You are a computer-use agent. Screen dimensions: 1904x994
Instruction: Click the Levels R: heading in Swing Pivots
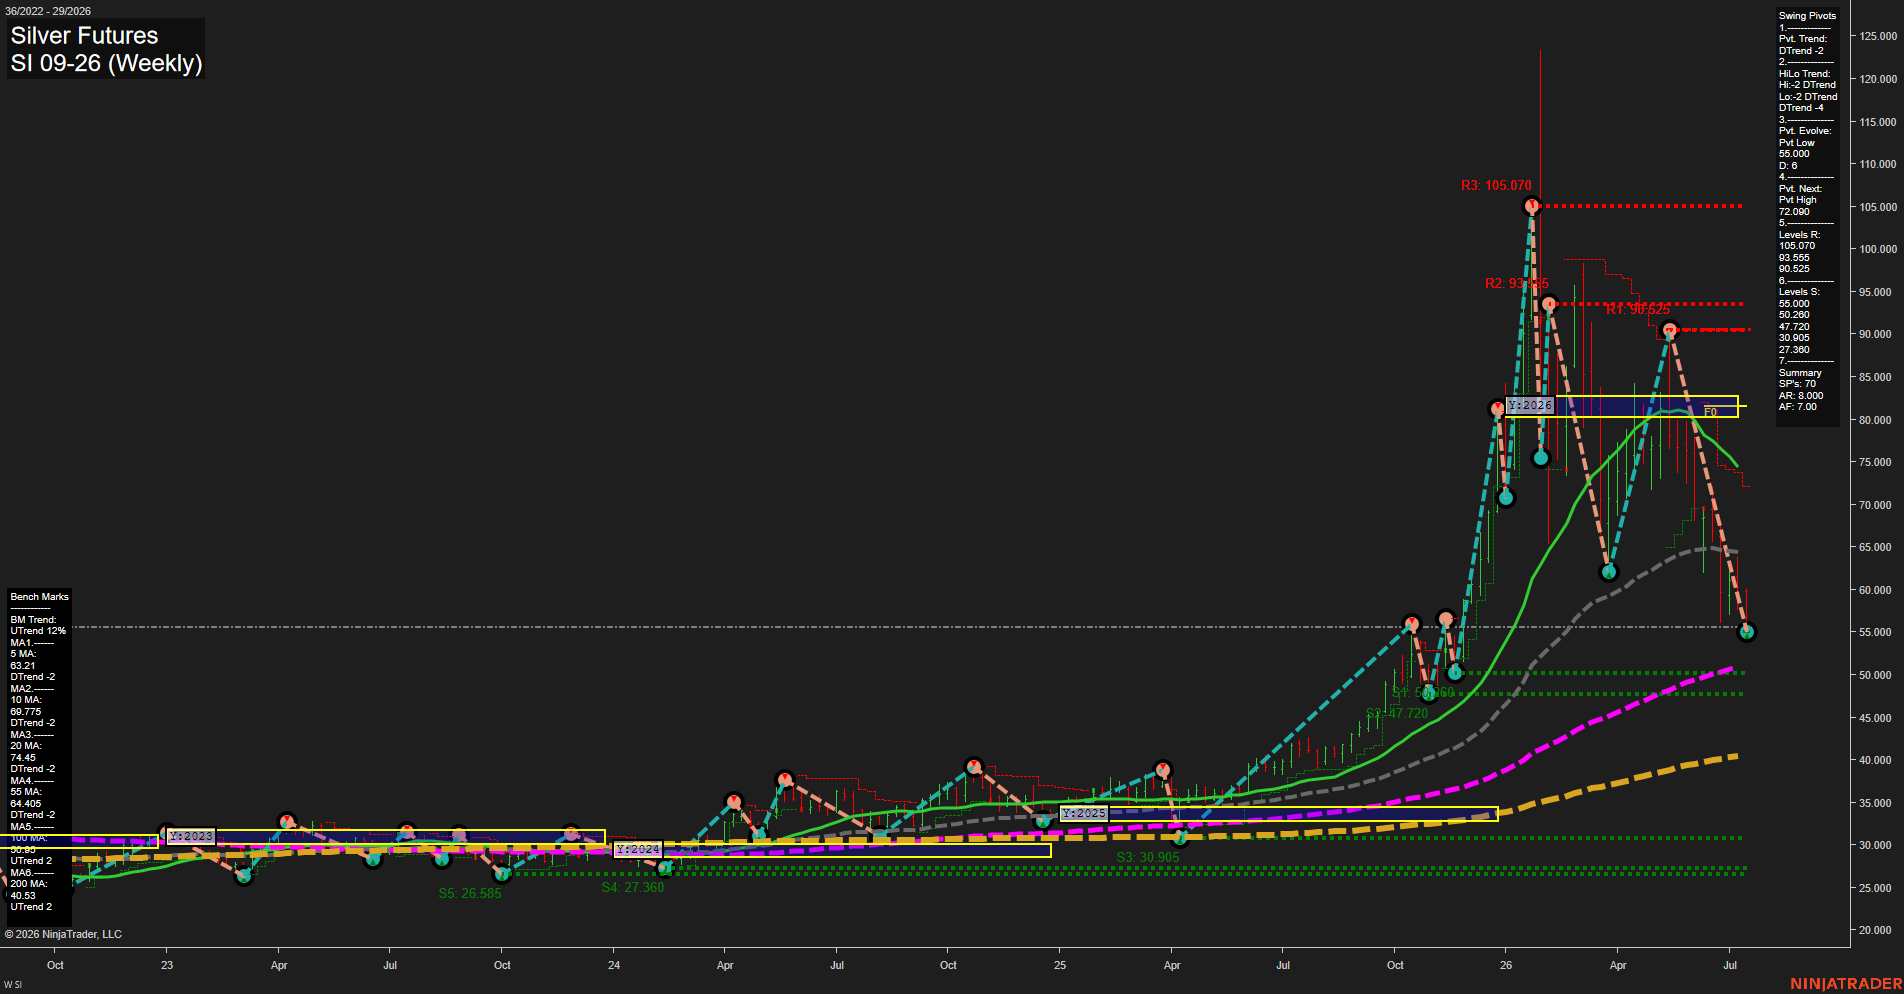coord(1799,235)
